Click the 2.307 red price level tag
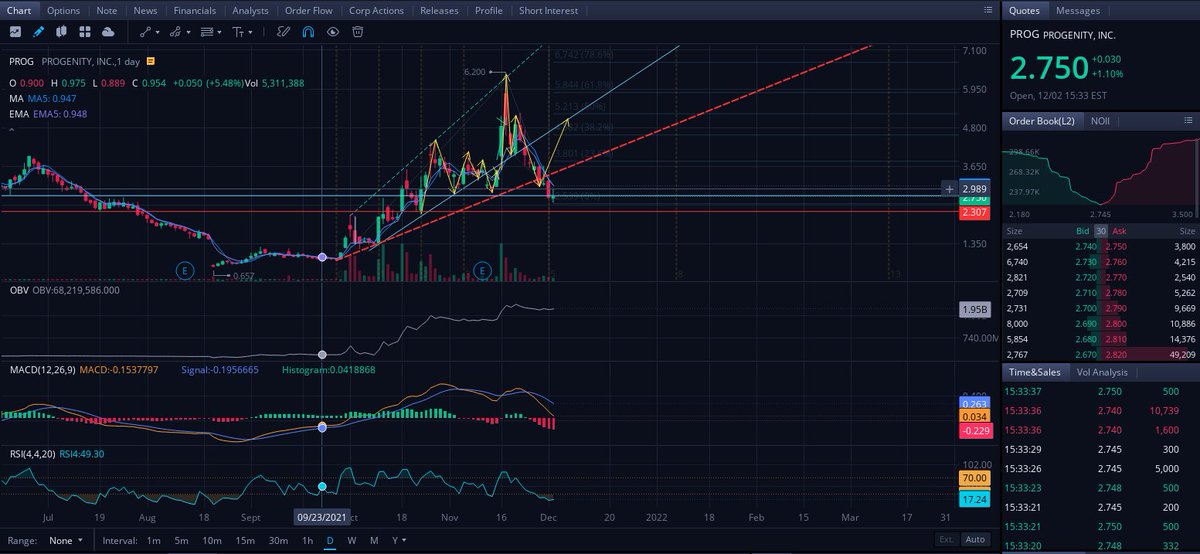 click(x=974, y=213)
